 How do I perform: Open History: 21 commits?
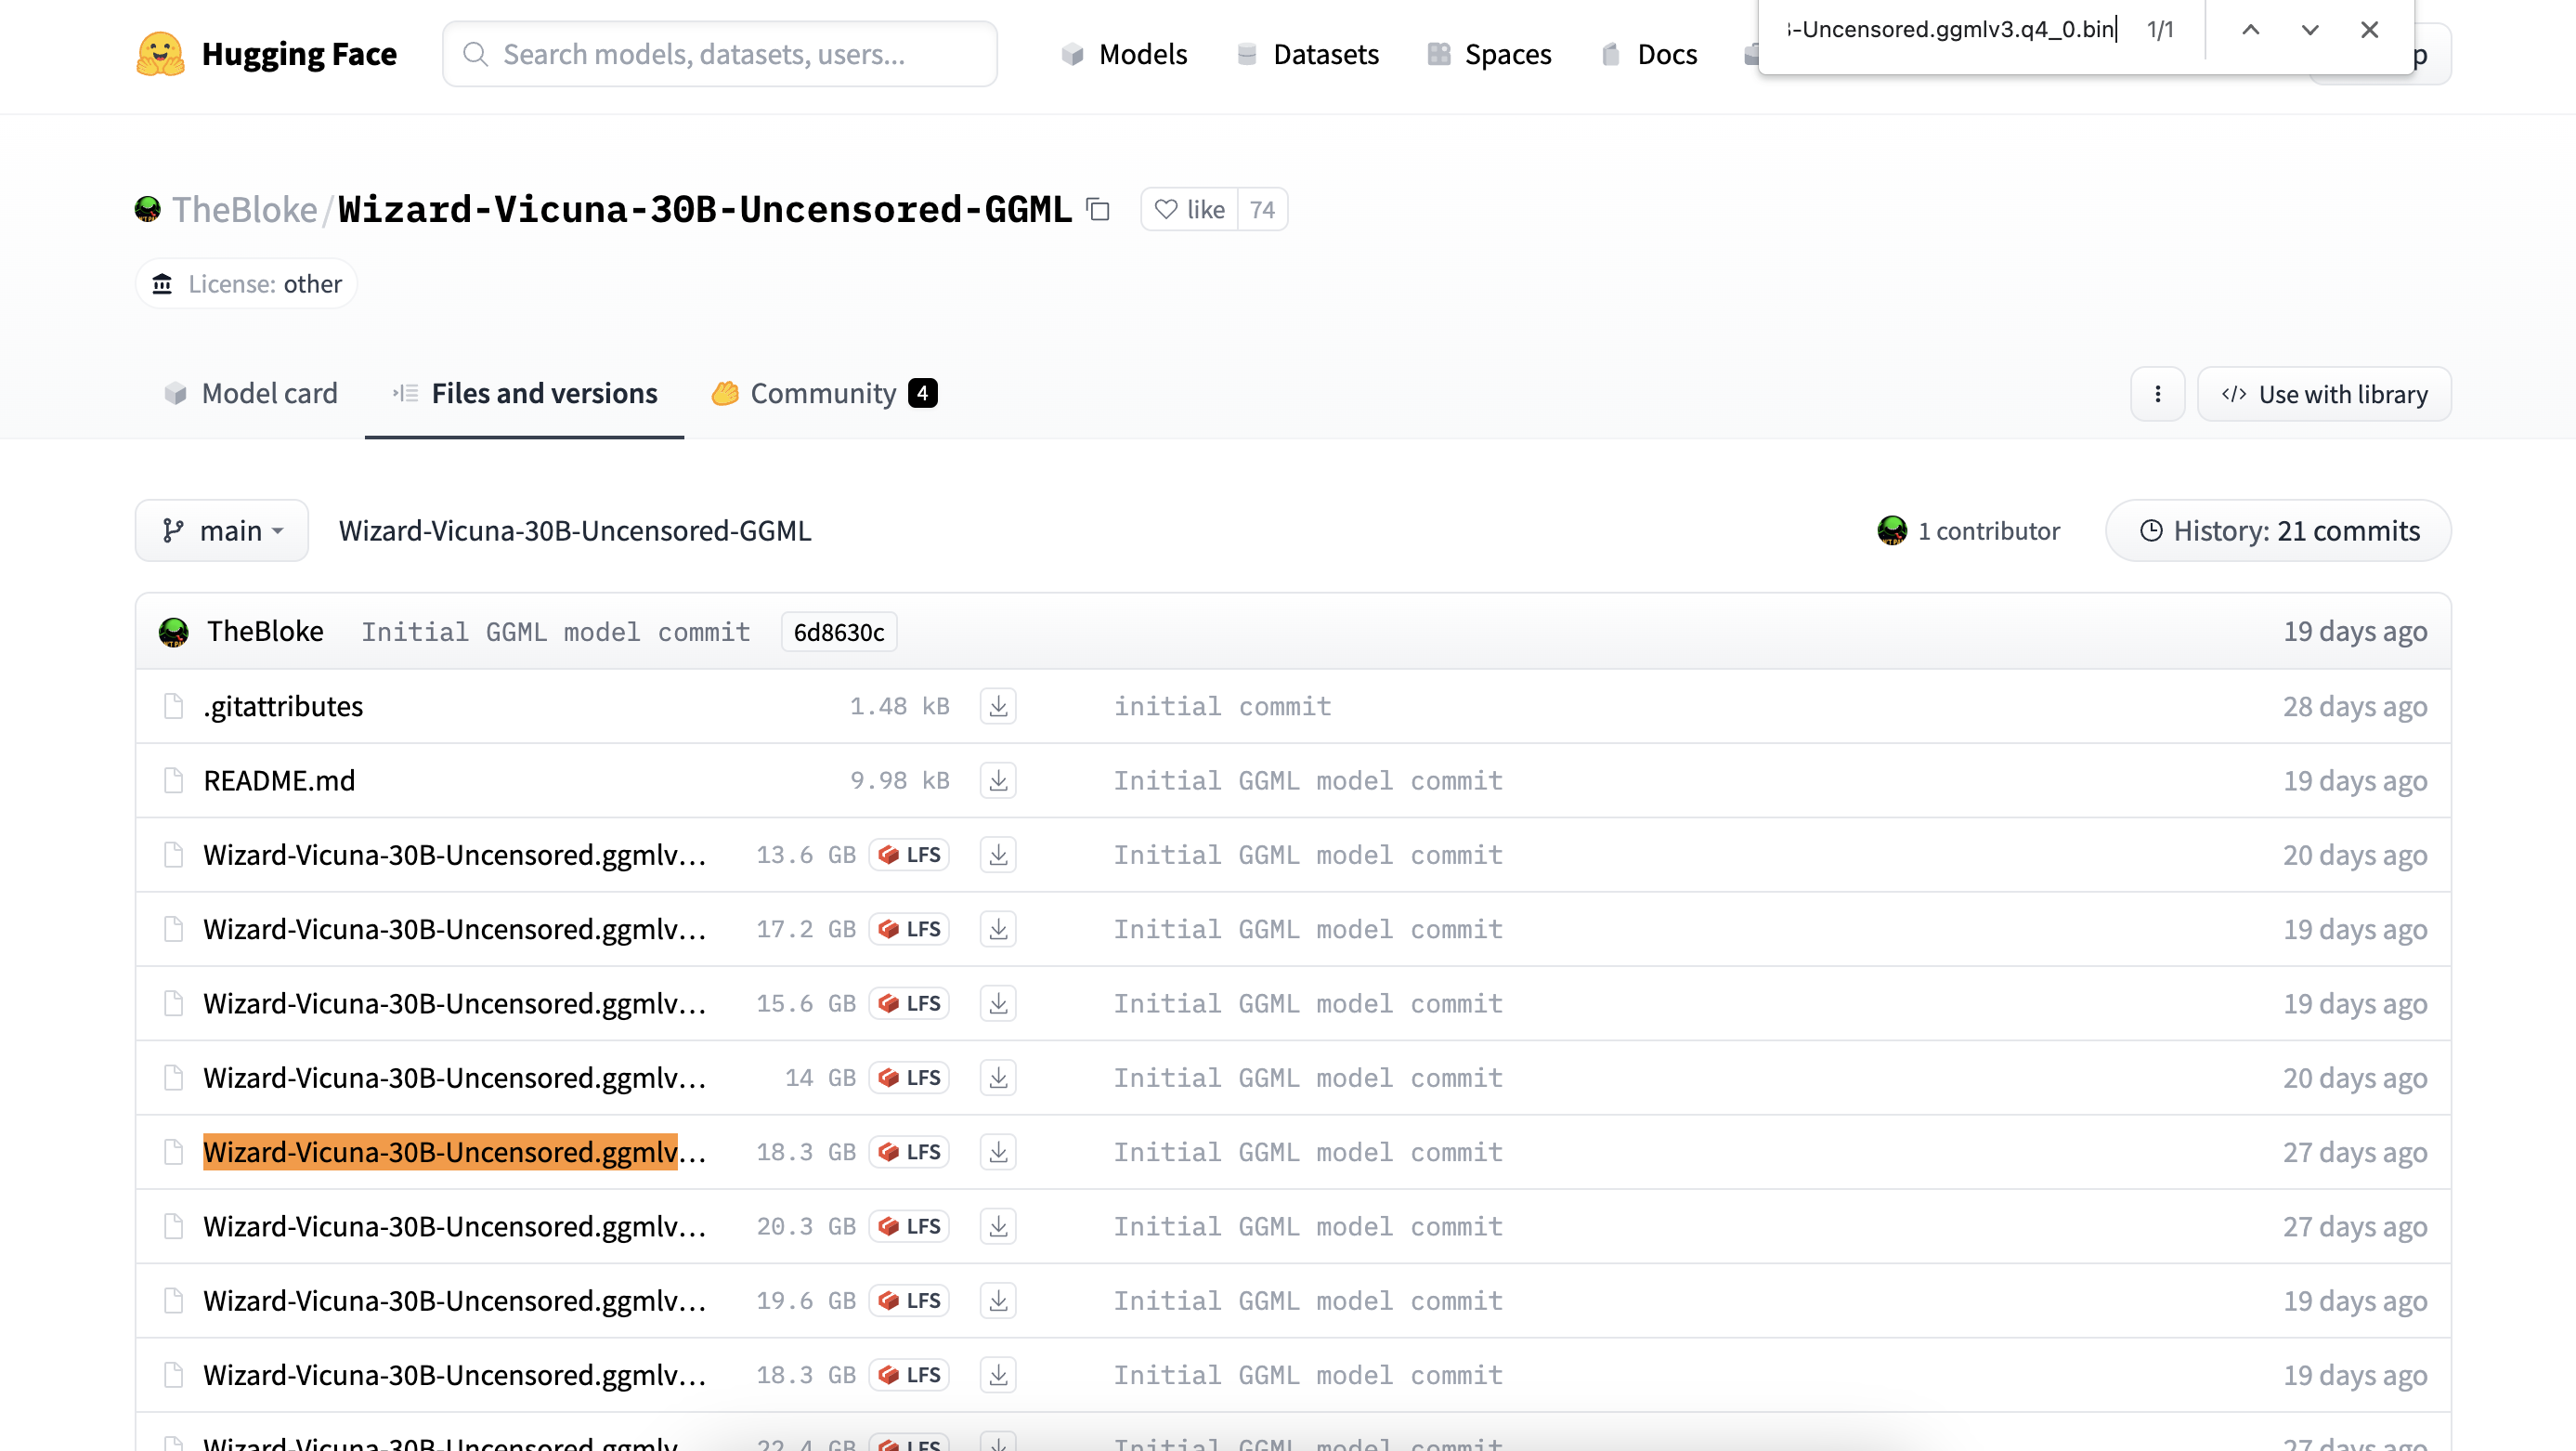[x=2278, y=530]
